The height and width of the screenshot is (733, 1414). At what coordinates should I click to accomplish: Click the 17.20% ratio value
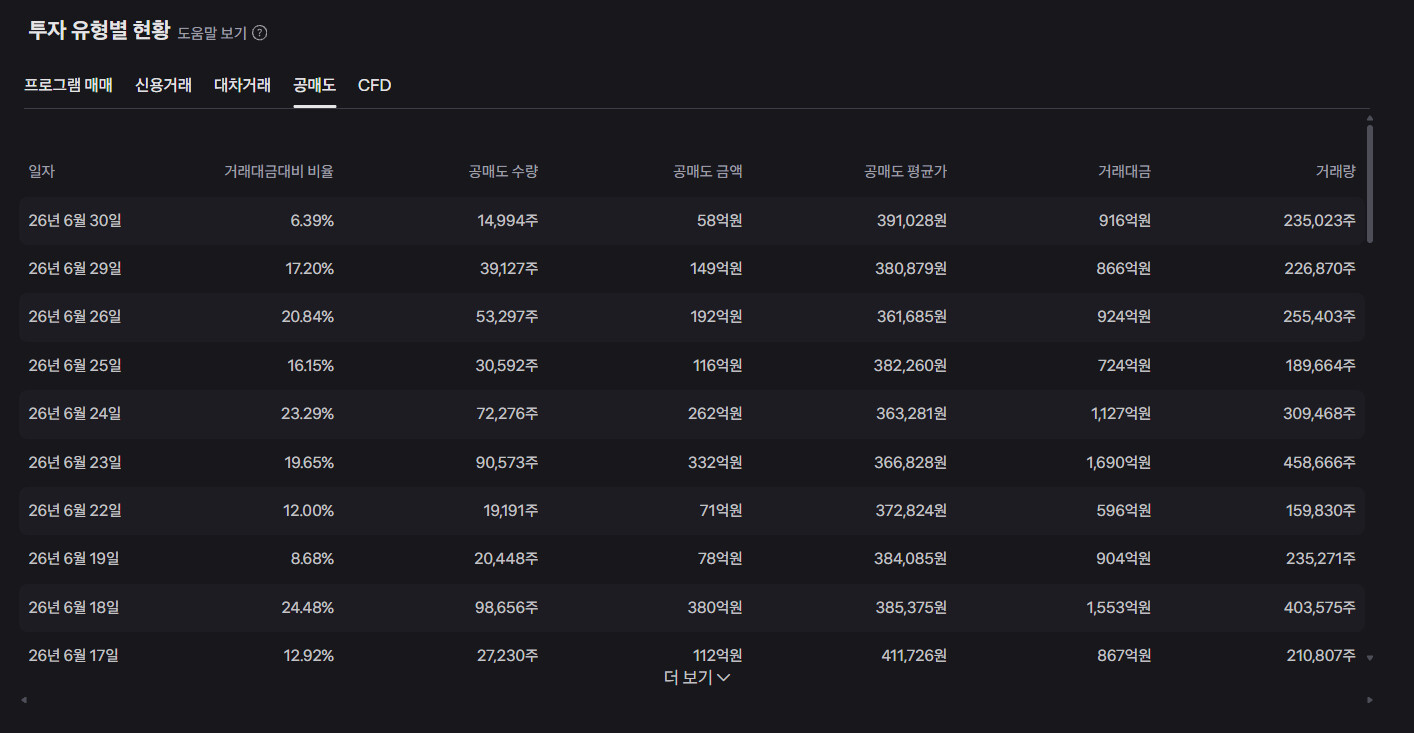coord(310,268)
